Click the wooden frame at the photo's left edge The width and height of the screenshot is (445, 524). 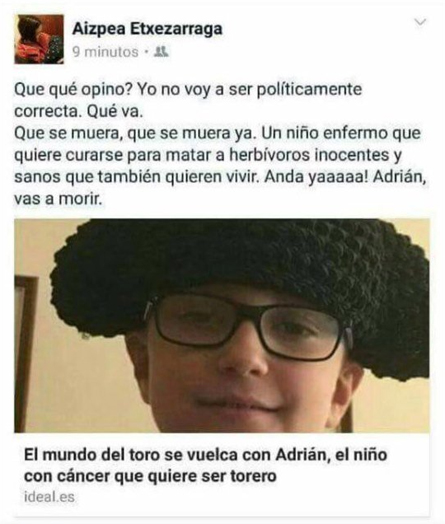click(x=26, y=353)
